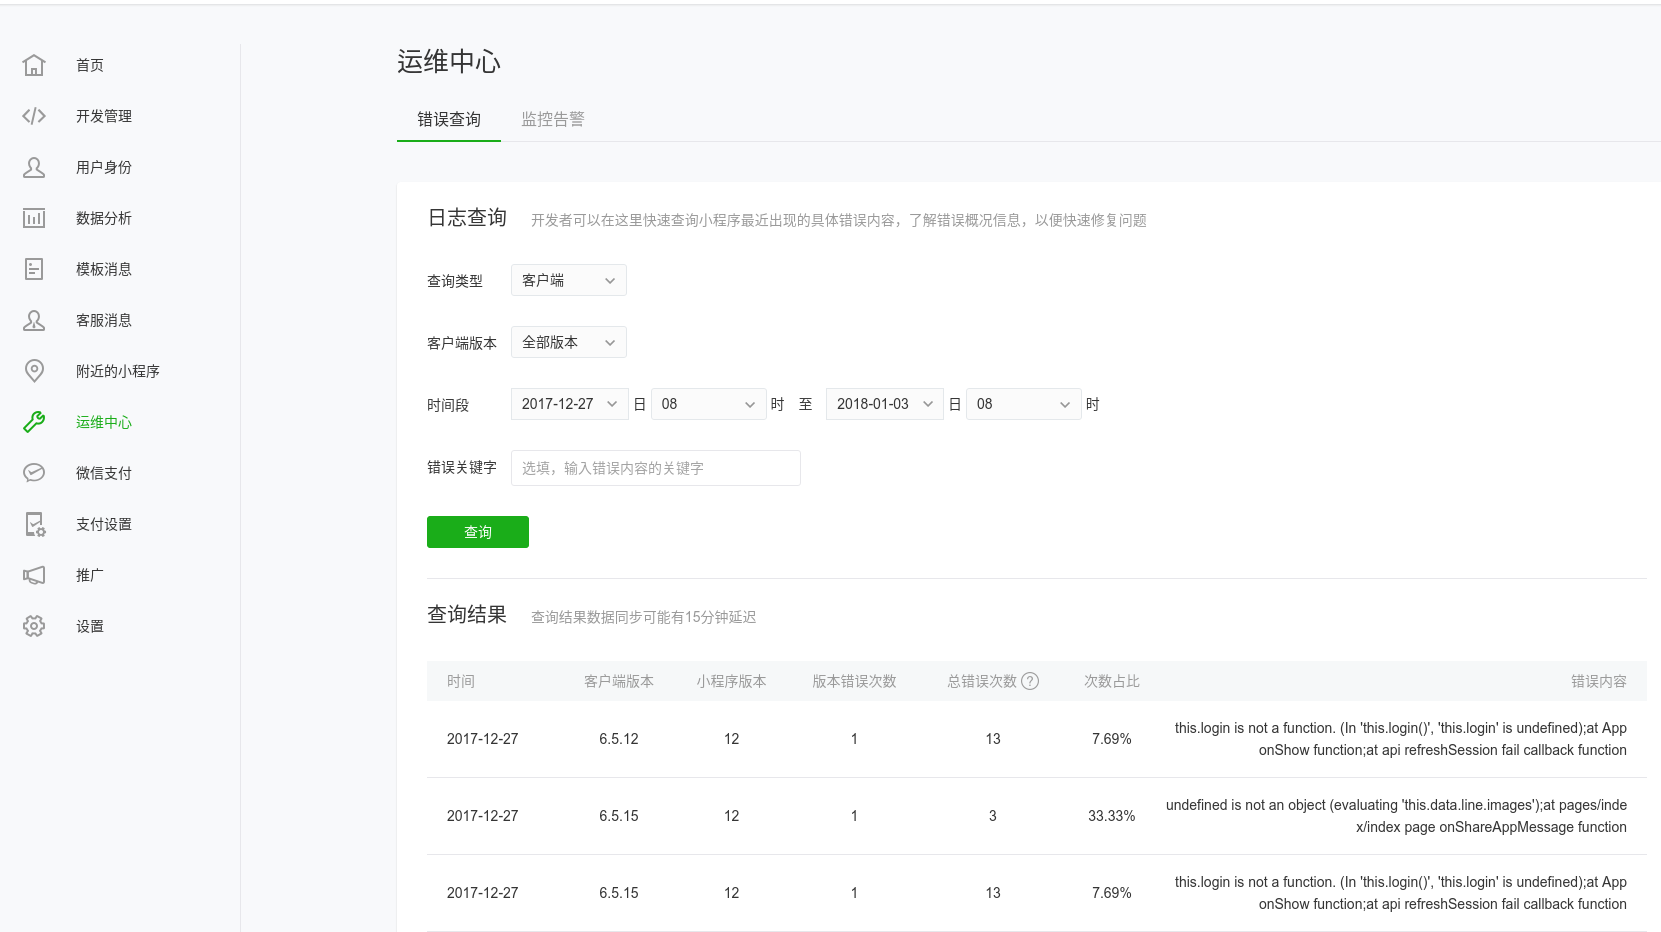Click the code brackets icon for 开发管理
The image size is (1661, 932).
(x=34, y=116)
